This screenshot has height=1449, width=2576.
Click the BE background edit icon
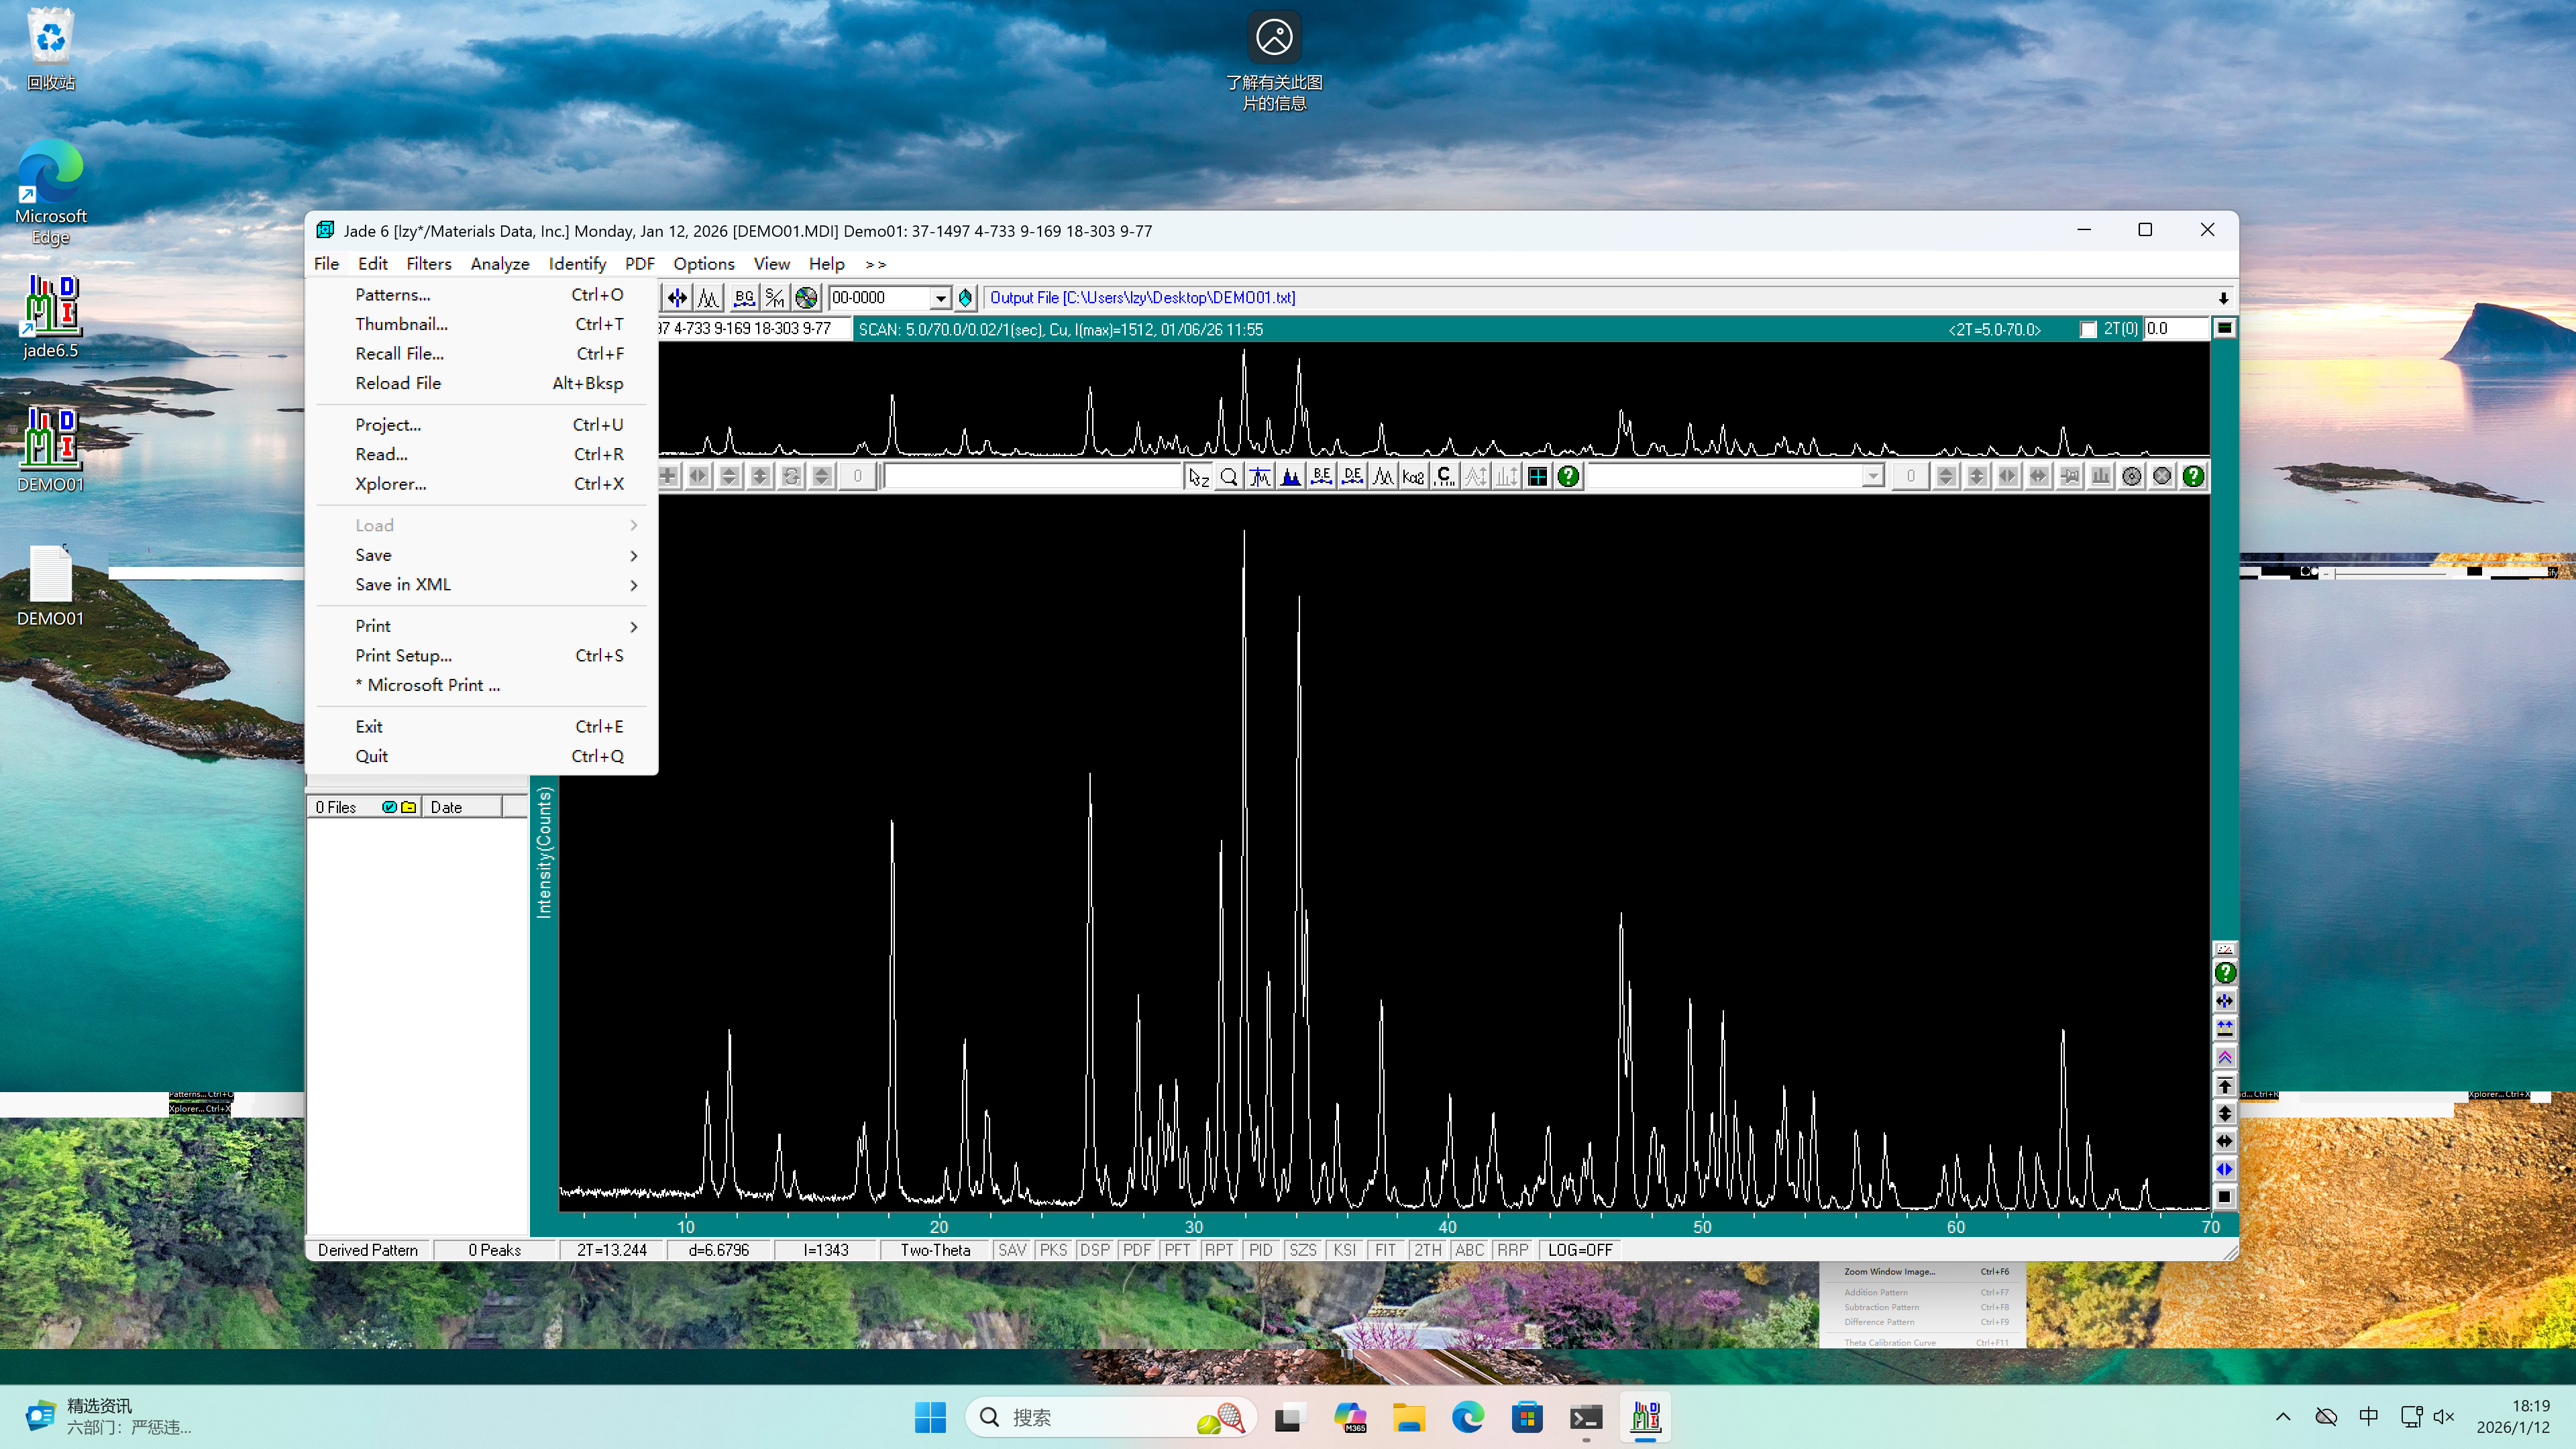pos(1321,477)
